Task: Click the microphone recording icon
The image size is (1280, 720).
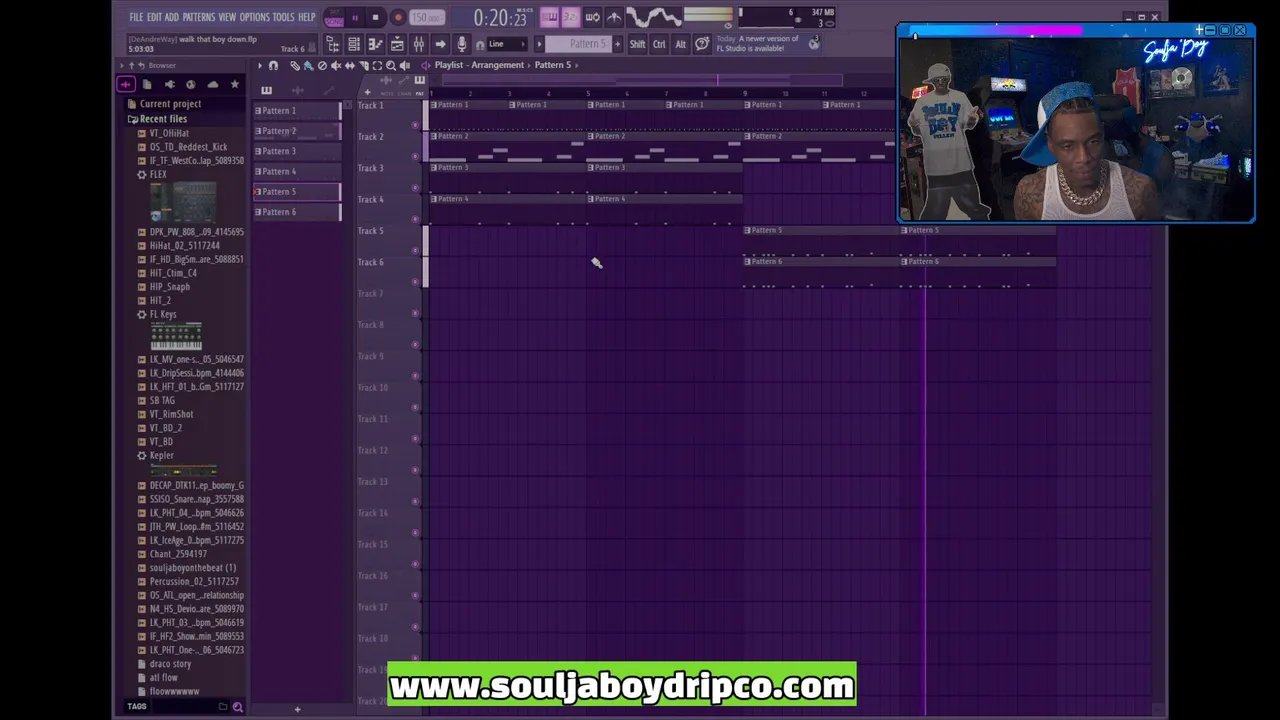Action: coord(461,44)
